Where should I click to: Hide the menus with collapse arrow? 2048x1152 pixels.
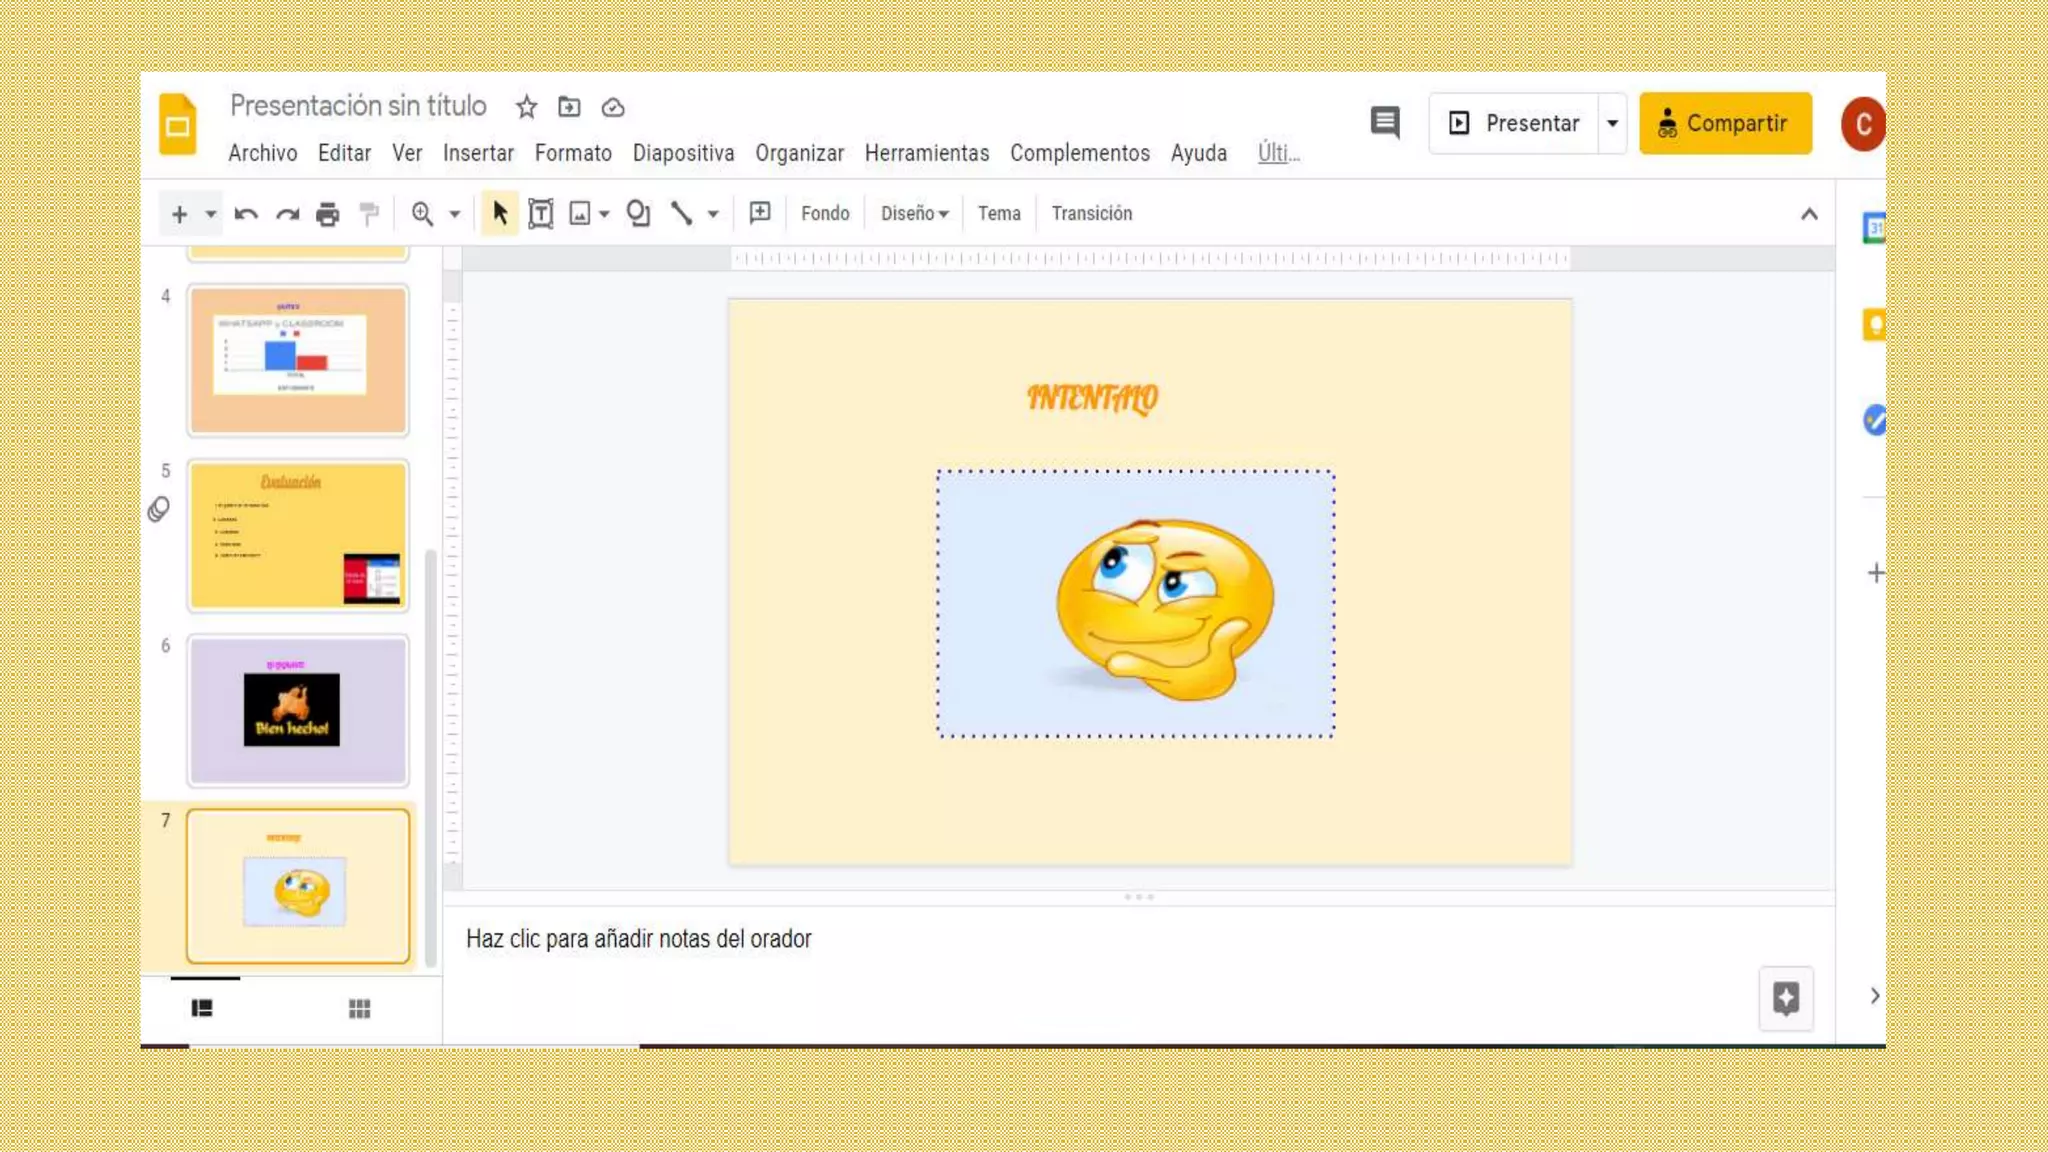click(1809, 214)
